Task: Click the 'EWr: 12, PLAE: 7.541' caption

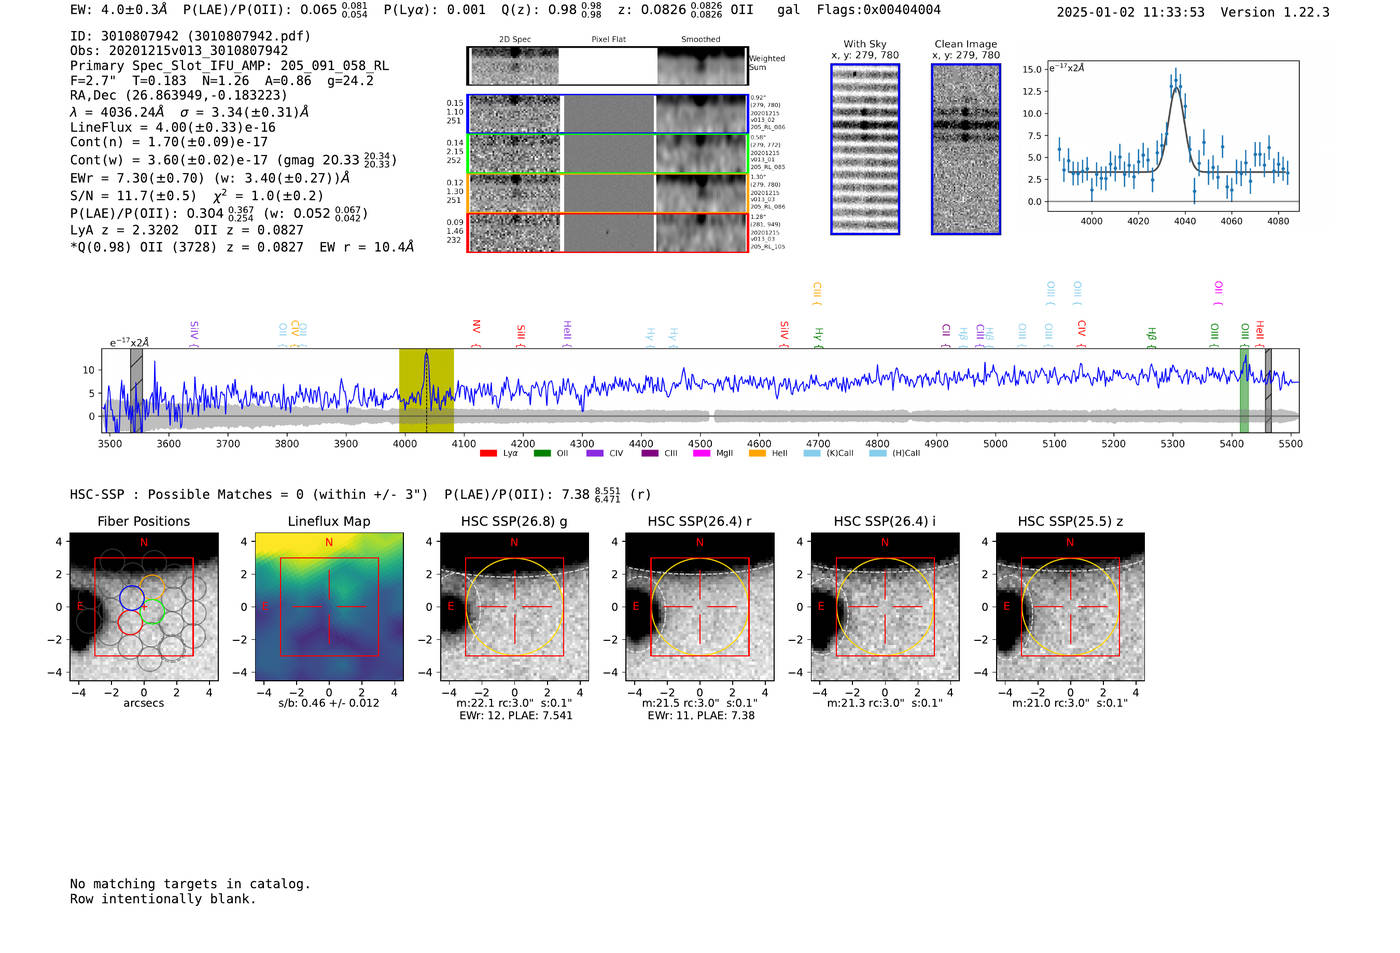Action: coord(516,716)
